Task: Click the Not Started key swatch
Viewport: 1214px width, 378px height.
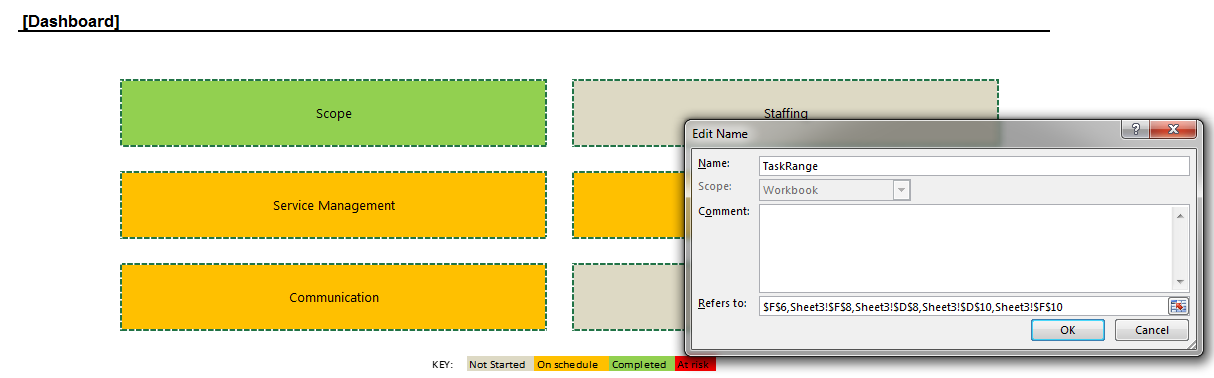Action: pyautogui.click(x=499, y=365)
